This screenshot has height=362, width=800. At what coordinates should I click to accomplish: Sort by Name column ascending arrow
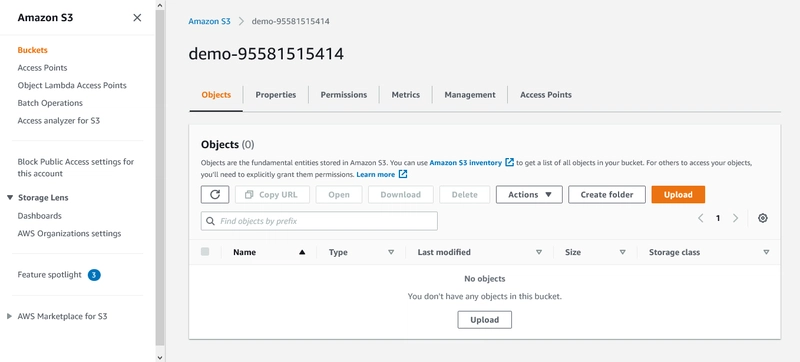(302, 252)
